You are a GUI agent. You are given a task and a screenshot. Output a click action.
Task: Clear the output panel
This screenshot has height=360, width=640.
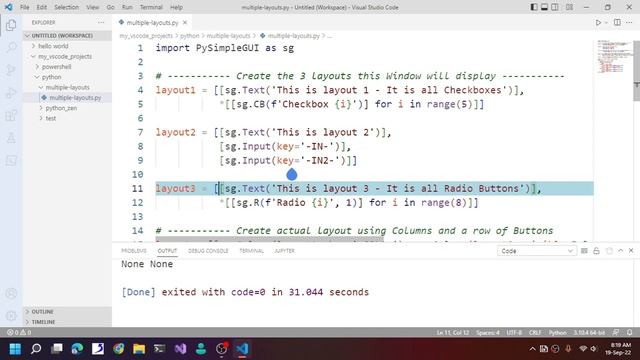(584, 251)
